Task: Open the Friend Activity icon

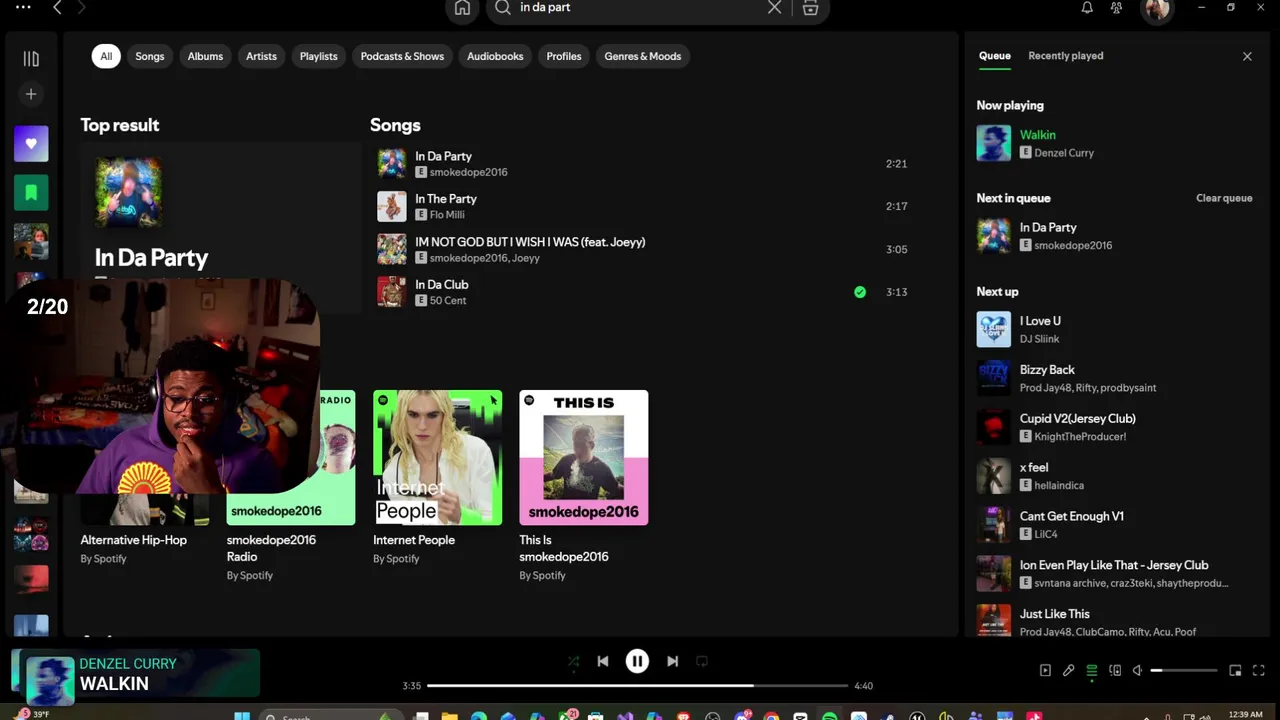Action: [1117, 8]
